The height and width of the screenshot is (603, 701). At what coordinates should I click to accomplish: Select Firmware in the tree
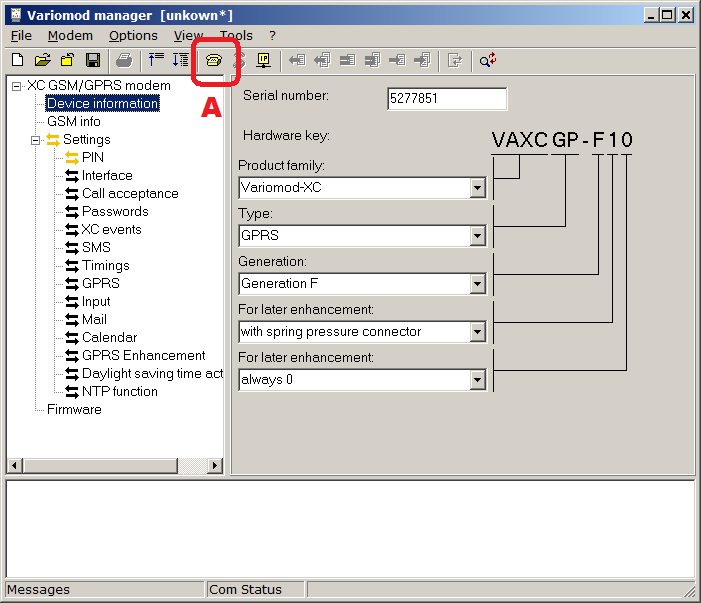(x=74, y=409)
